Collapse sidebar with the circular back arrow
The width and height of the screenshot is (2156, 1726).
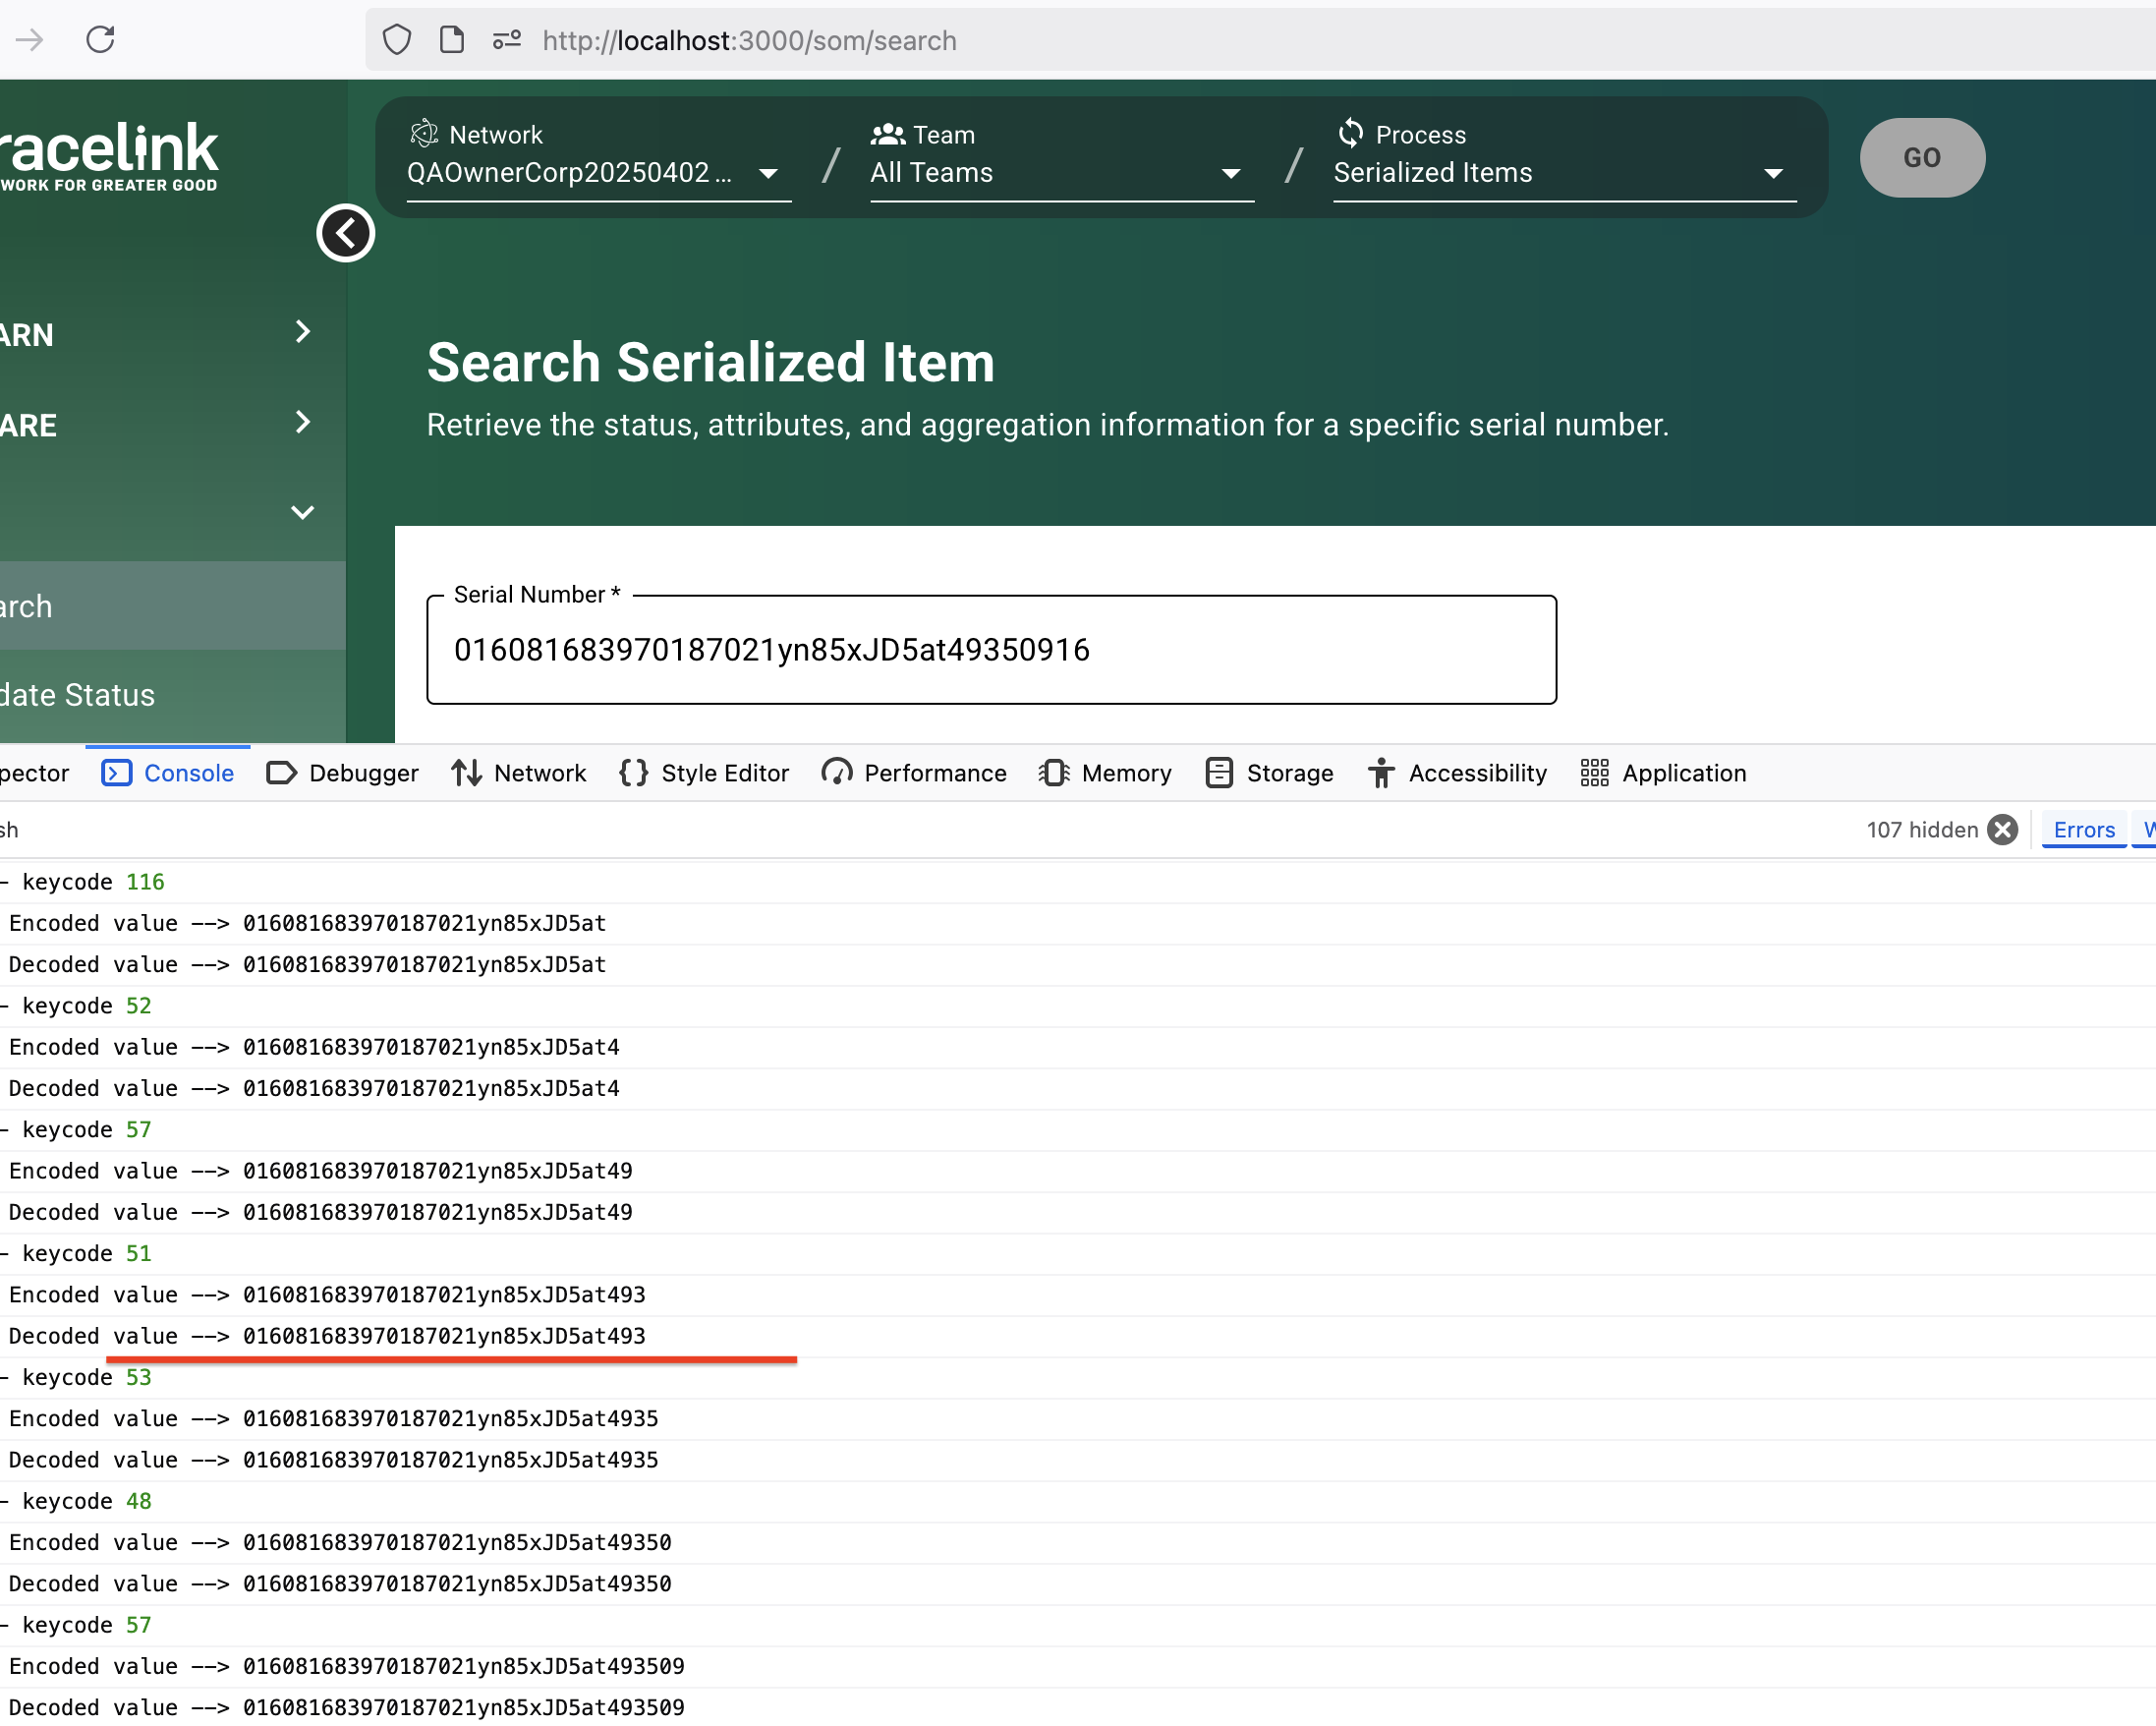345,233
